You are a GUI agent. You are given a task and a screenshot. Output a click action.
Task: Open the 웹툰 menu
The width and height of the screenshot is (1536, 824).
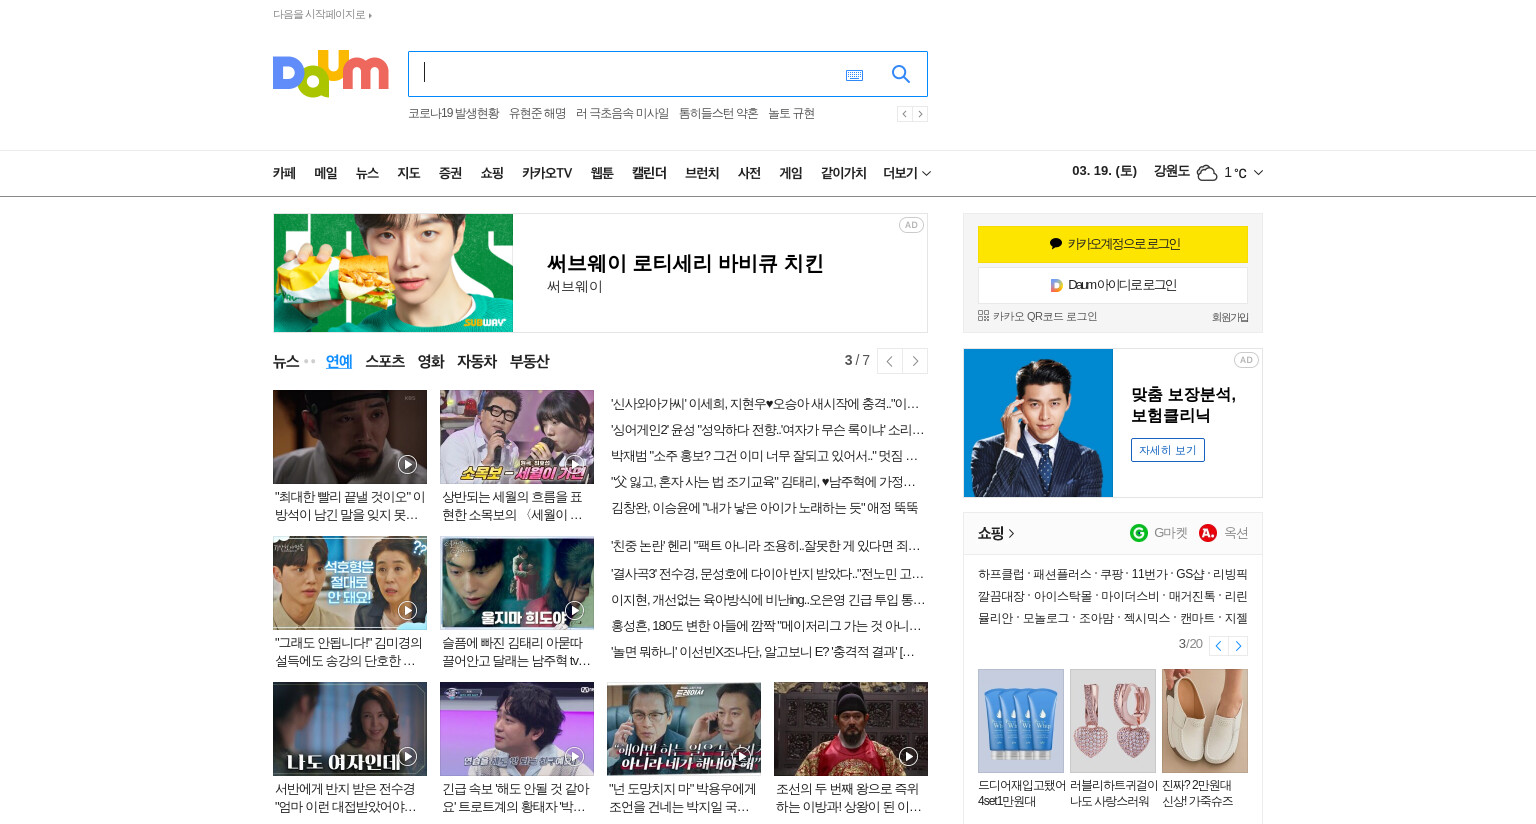[602, 173]
